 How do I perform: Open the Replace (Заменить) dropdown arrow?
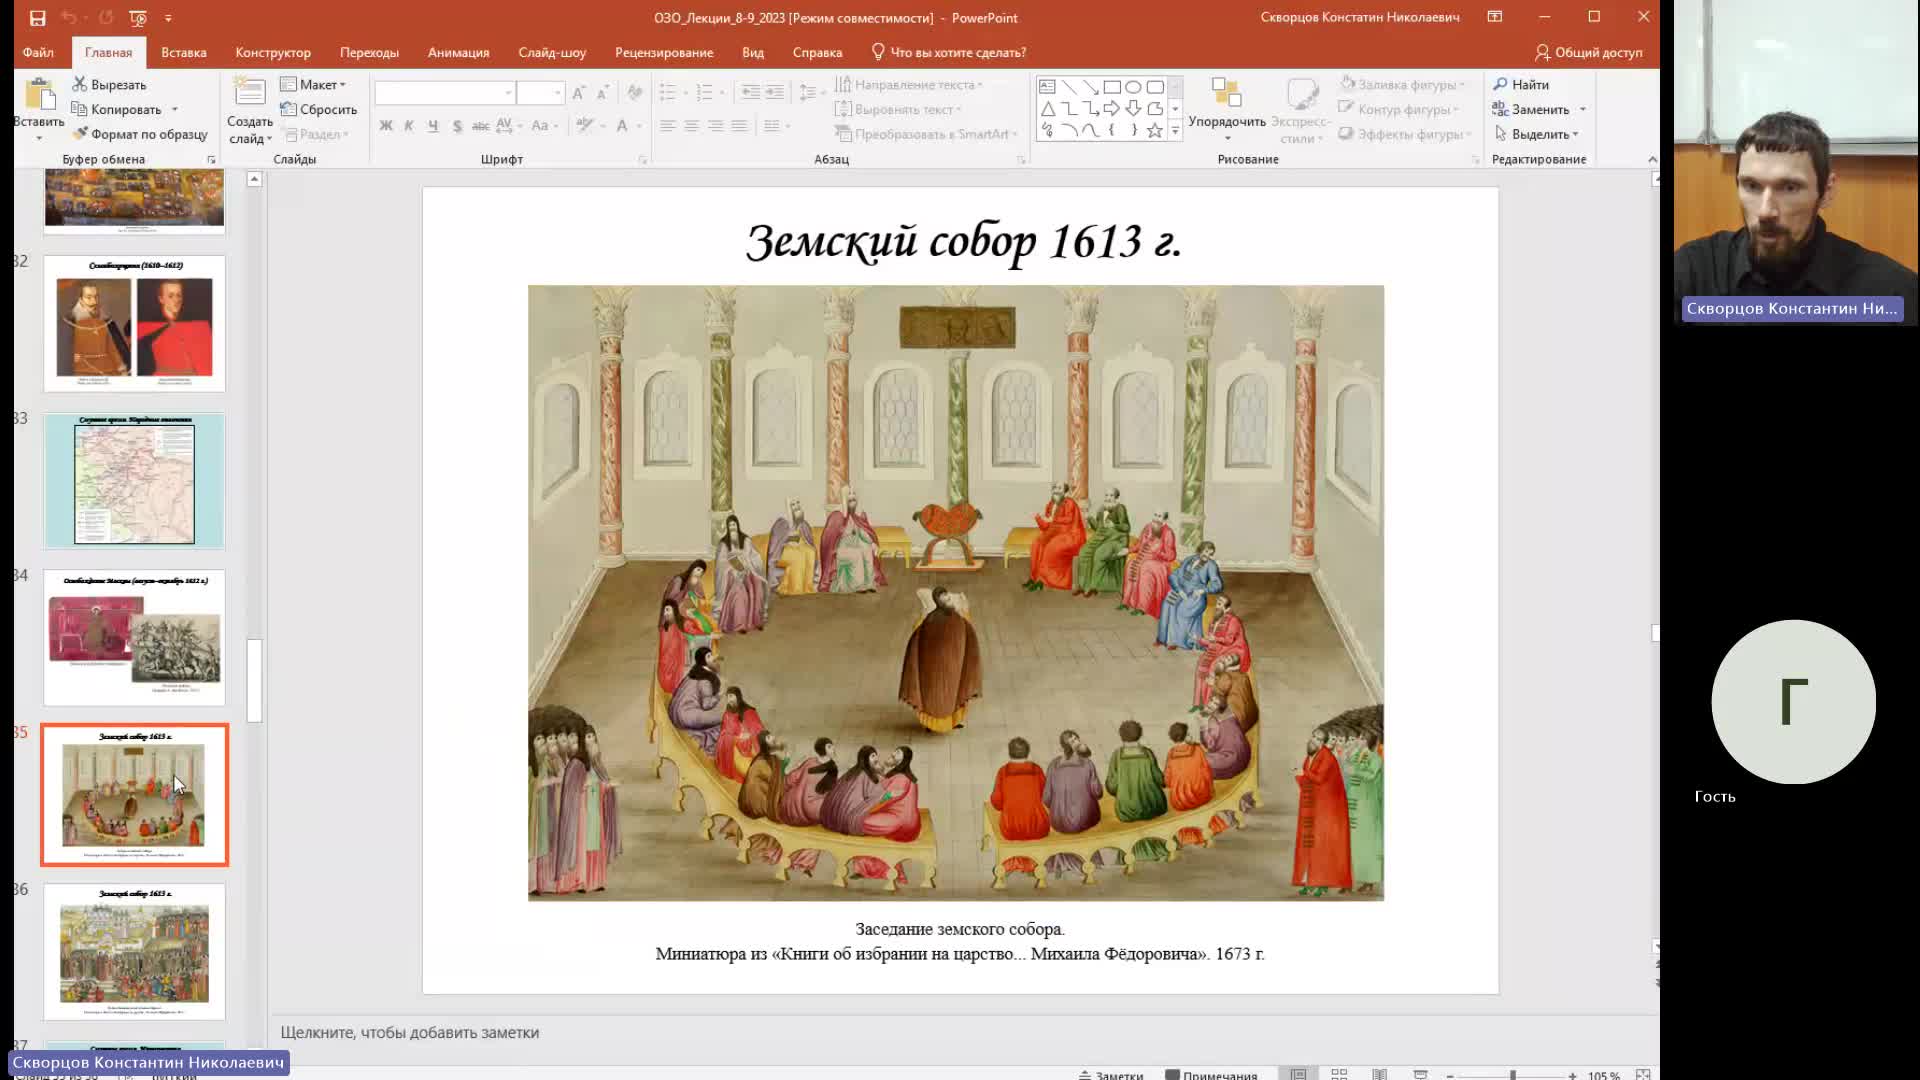[1582, 110]
